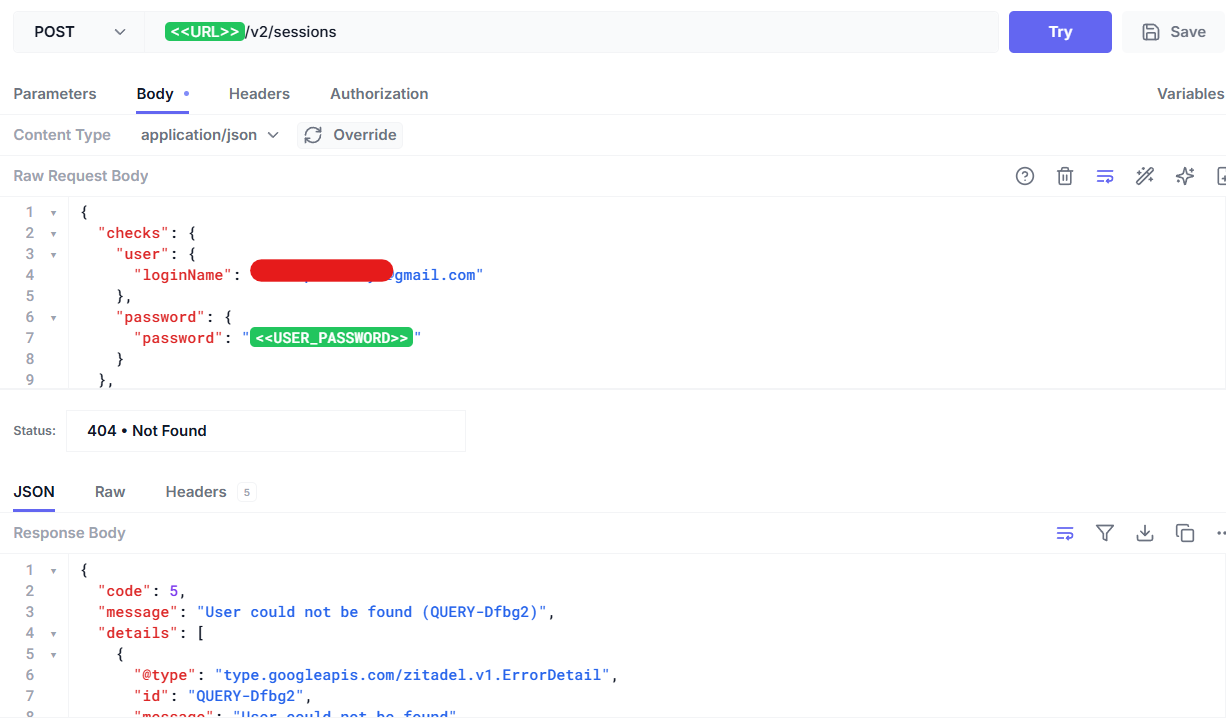Open the POST method dropdown
Screen dimensions: 1226x727
(x=78, y=32)
